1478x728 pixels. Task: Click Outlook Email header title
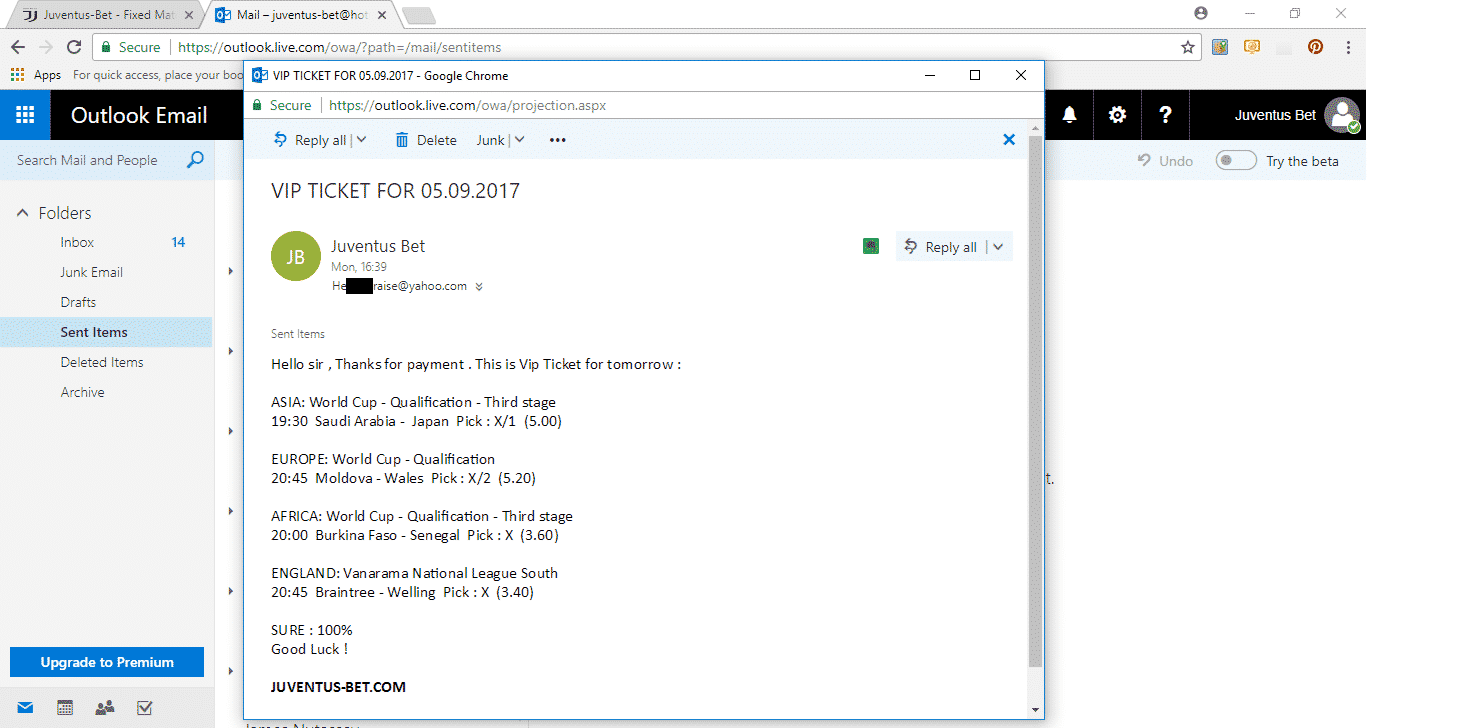[x=139, y=115]
